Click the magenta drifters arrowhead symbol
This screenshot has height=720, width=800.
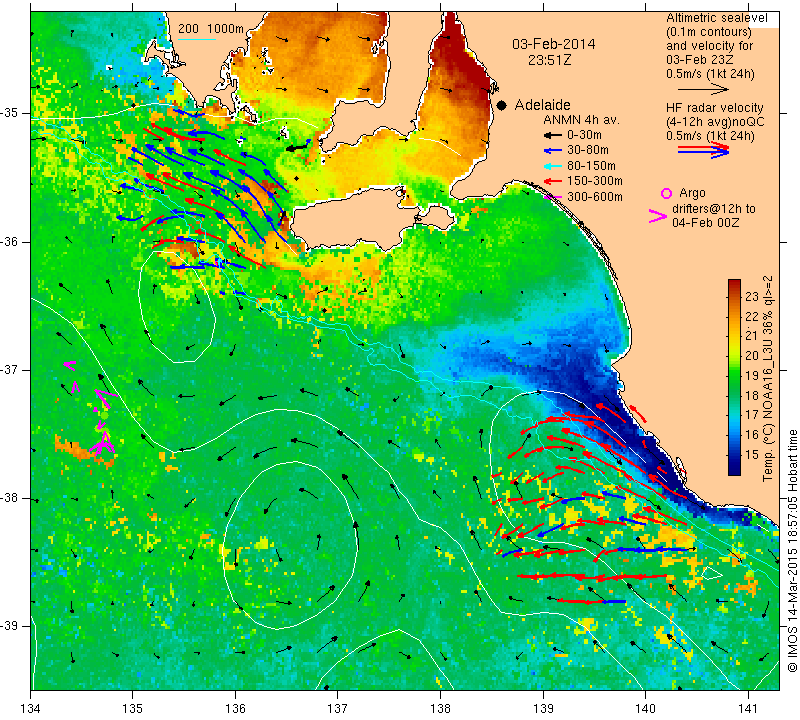658,216
